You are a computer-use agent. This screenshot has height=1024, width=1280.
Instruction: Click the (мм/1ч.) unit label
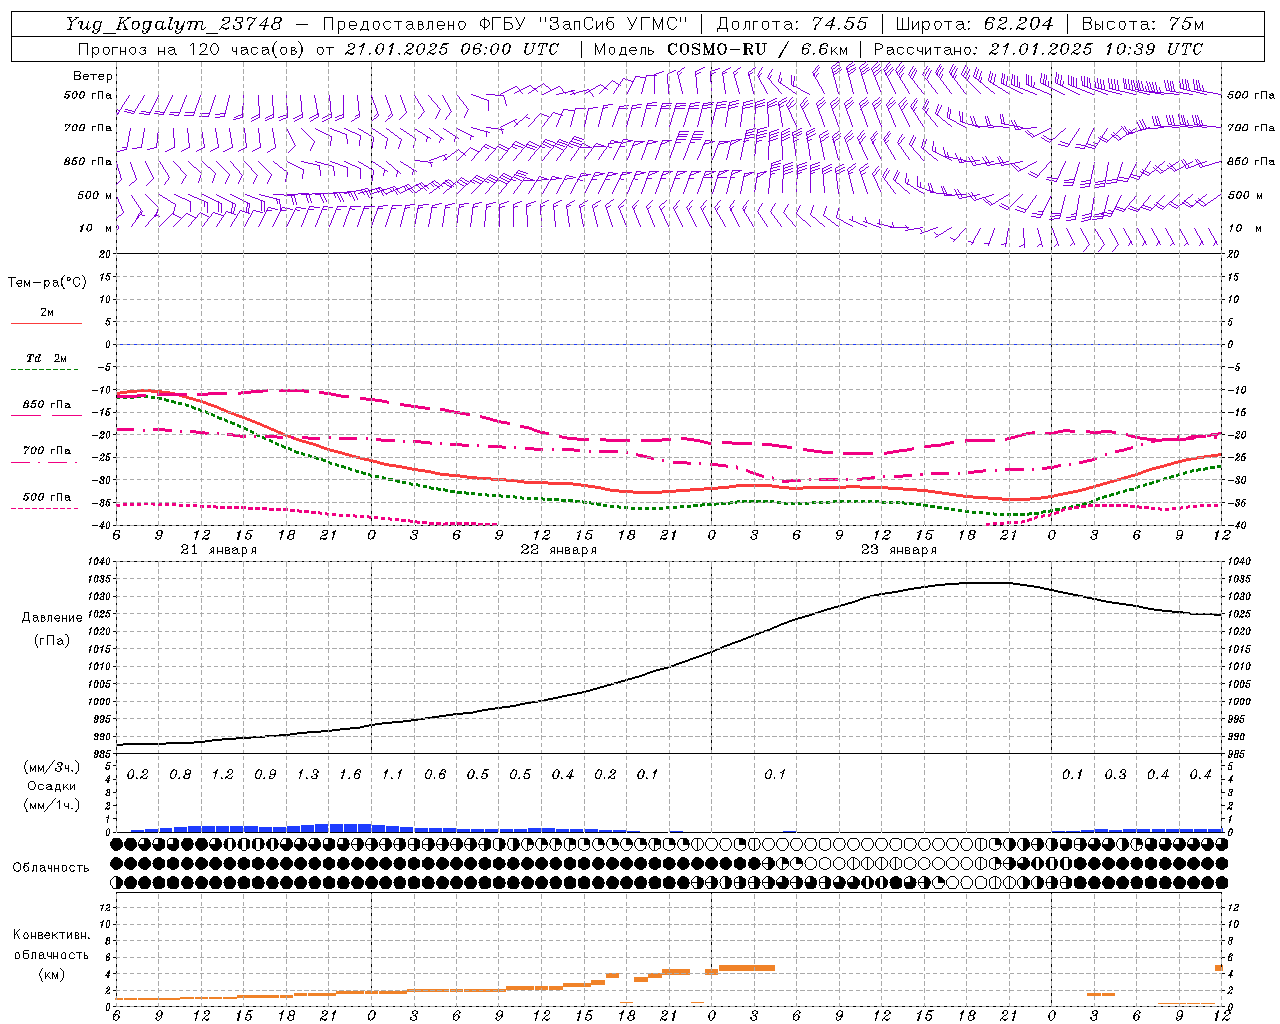(x=51, y=805)
